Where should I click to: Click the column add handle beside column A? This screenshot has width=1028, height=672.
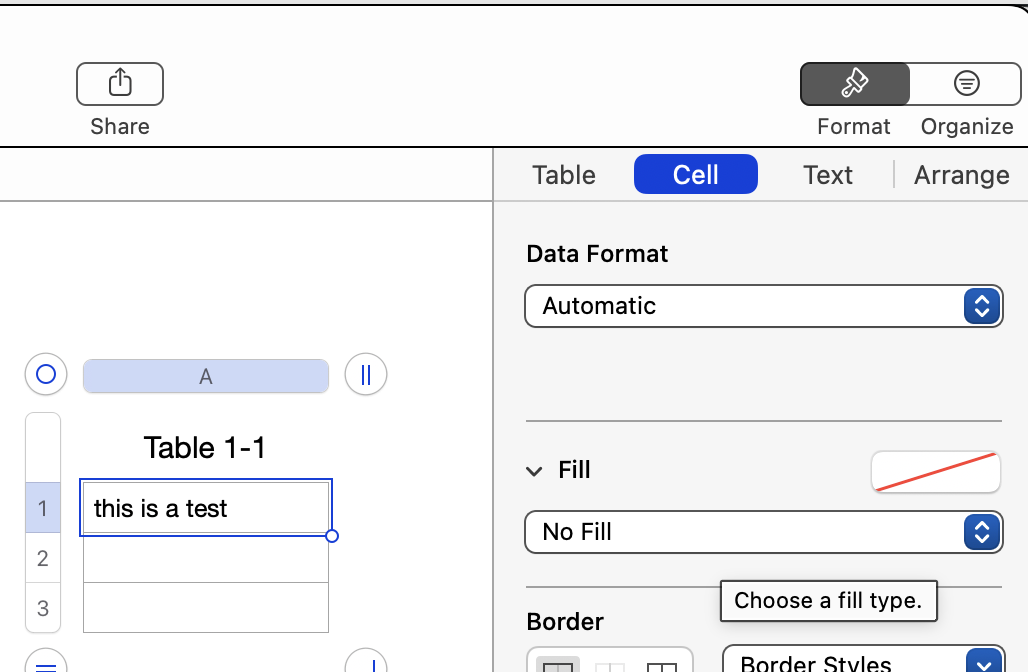click(x=366, y=375)
